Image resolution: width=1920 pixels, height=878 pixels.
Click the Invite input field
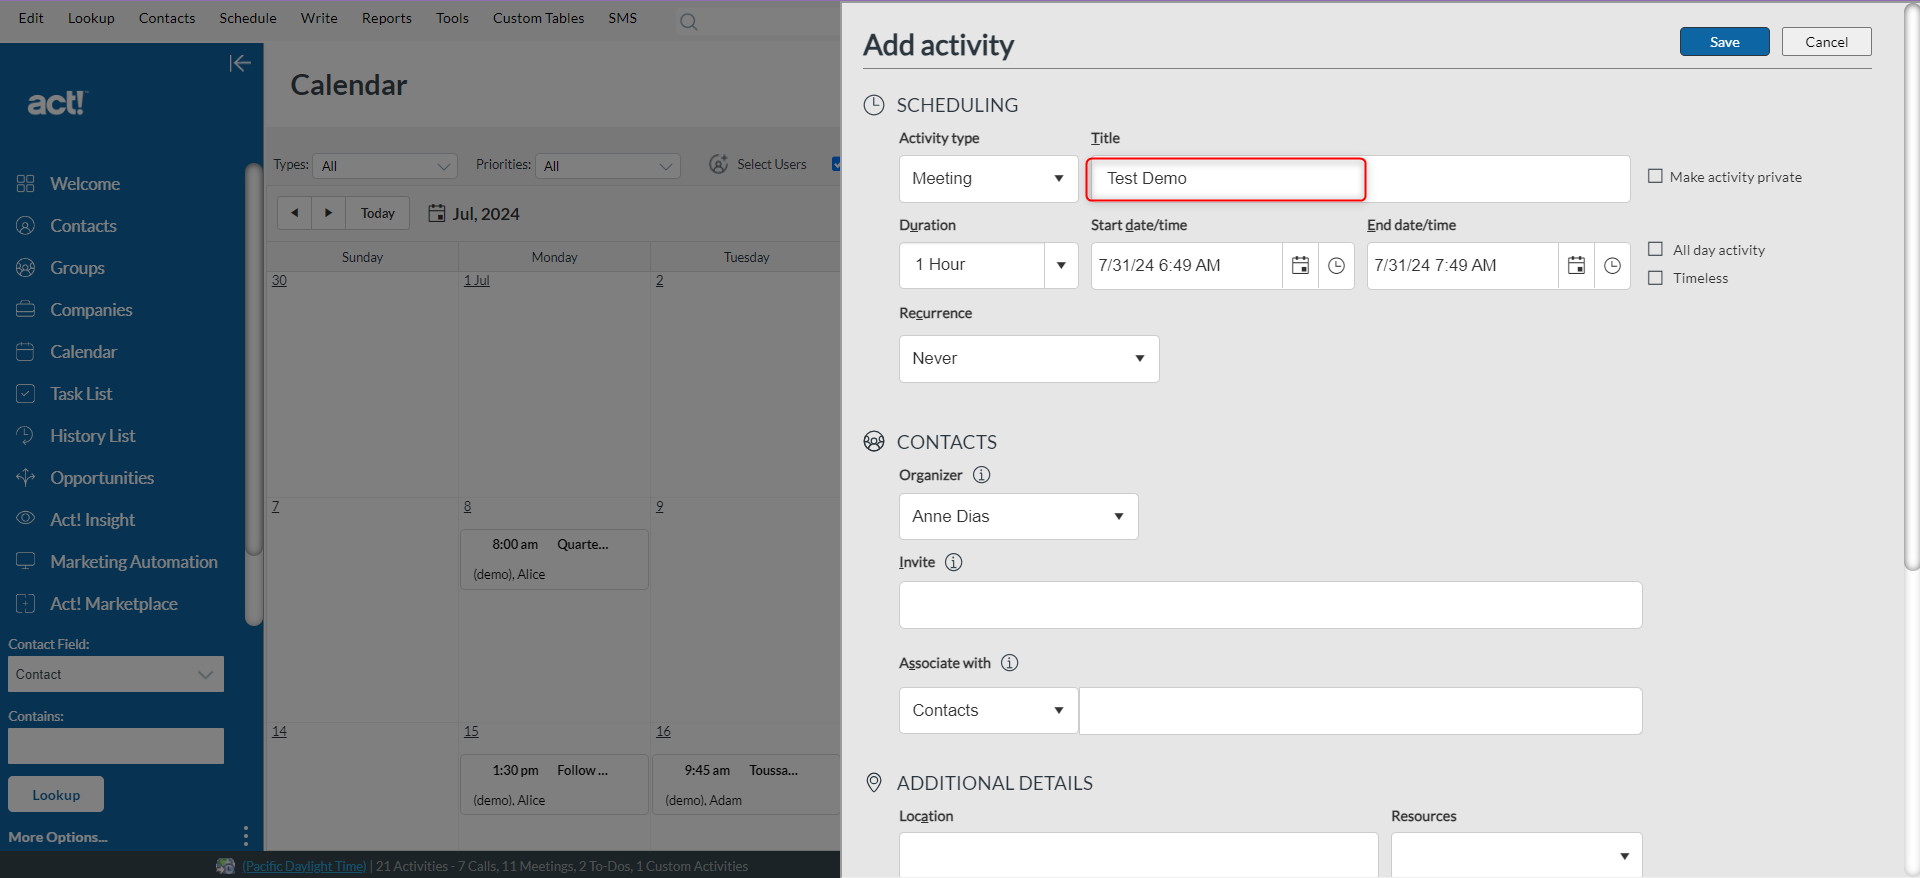click(1270, 605)
